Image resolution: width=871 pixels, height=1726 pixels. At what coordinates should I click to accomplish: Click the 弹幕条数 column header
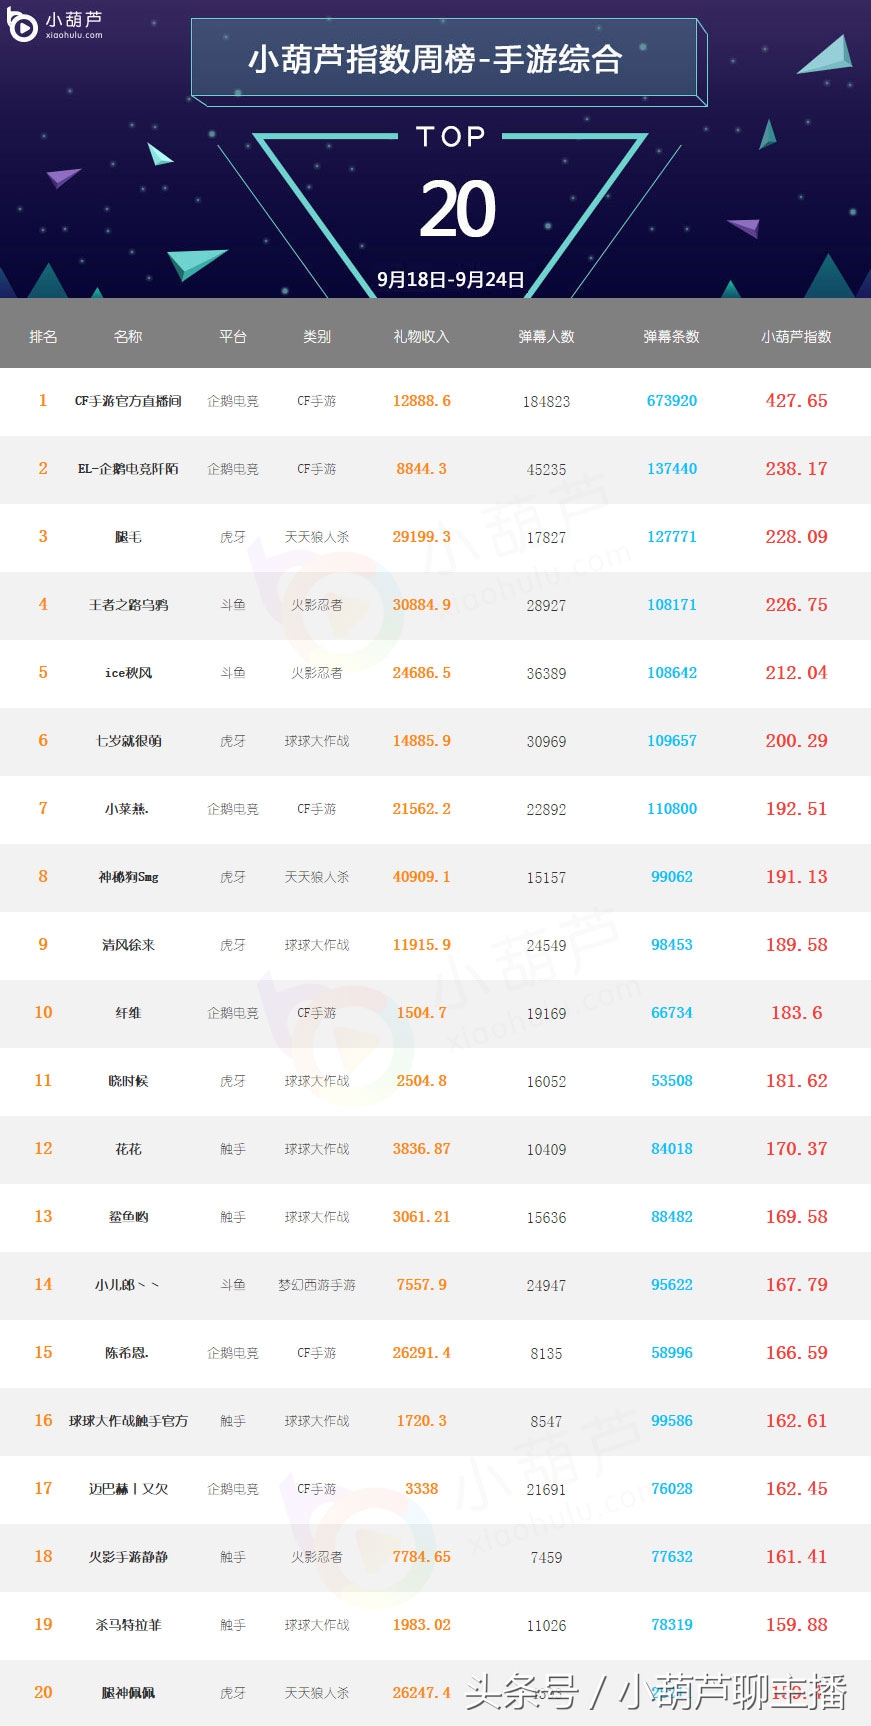tap(671, 337)
